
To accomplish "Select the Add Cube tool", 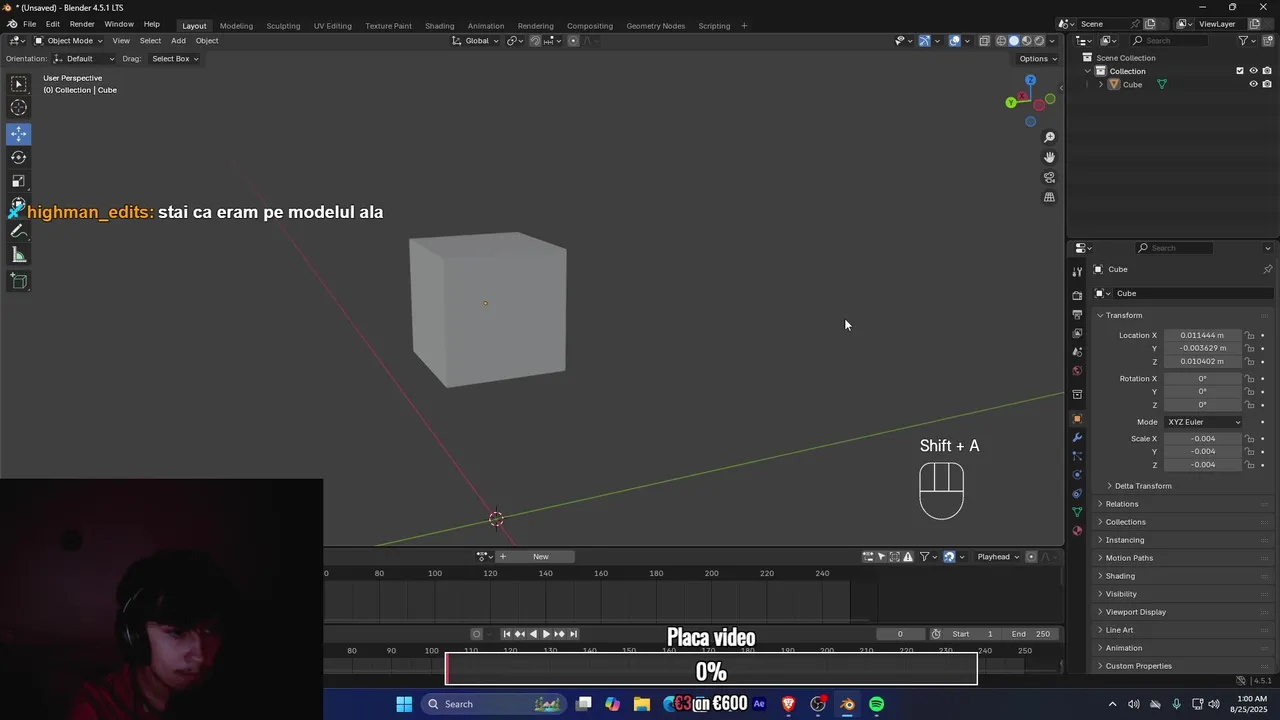I will (19, 281).
